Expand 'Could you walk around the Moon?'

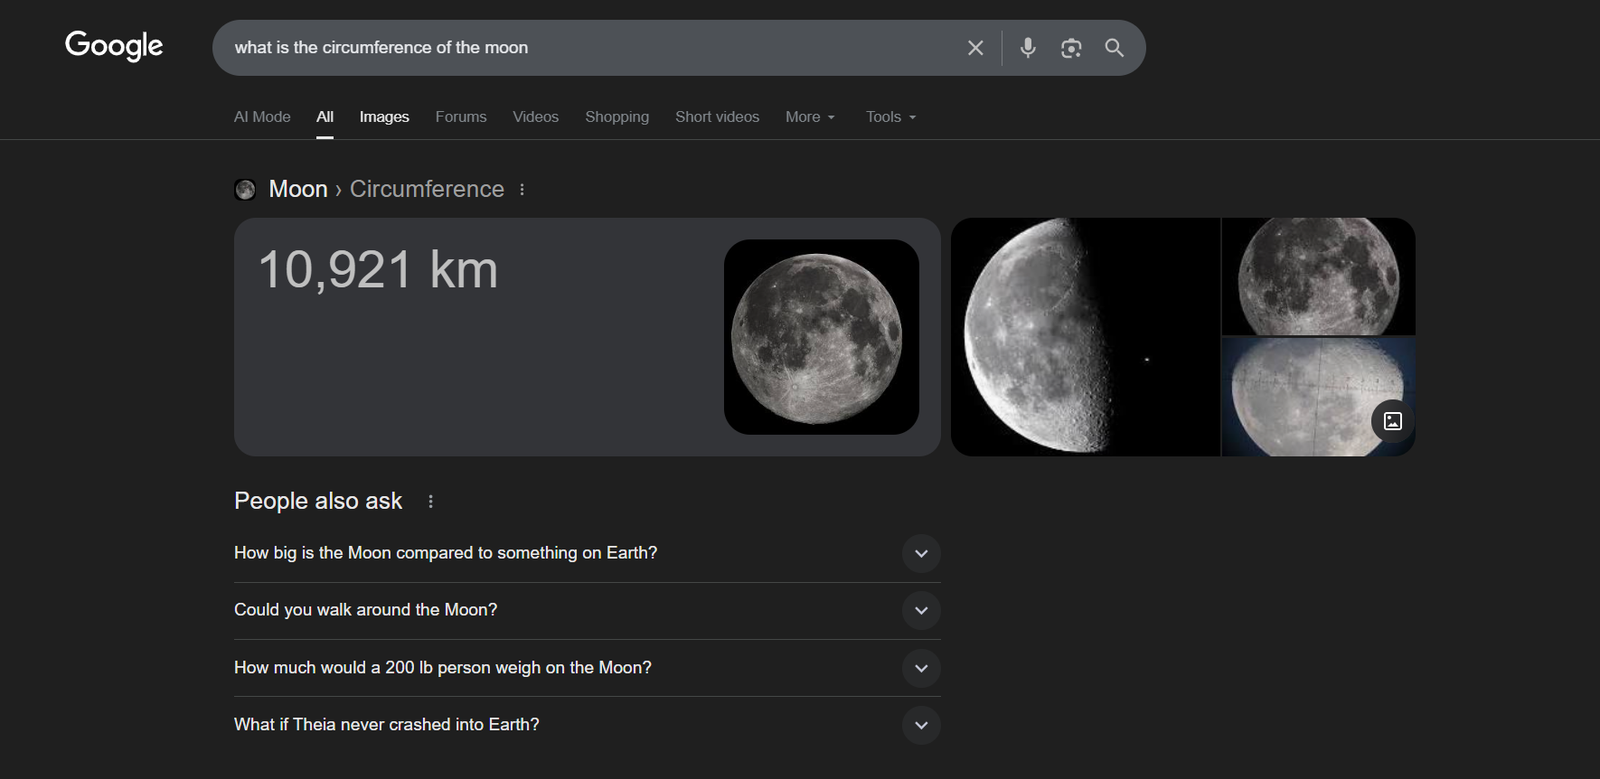921,611
